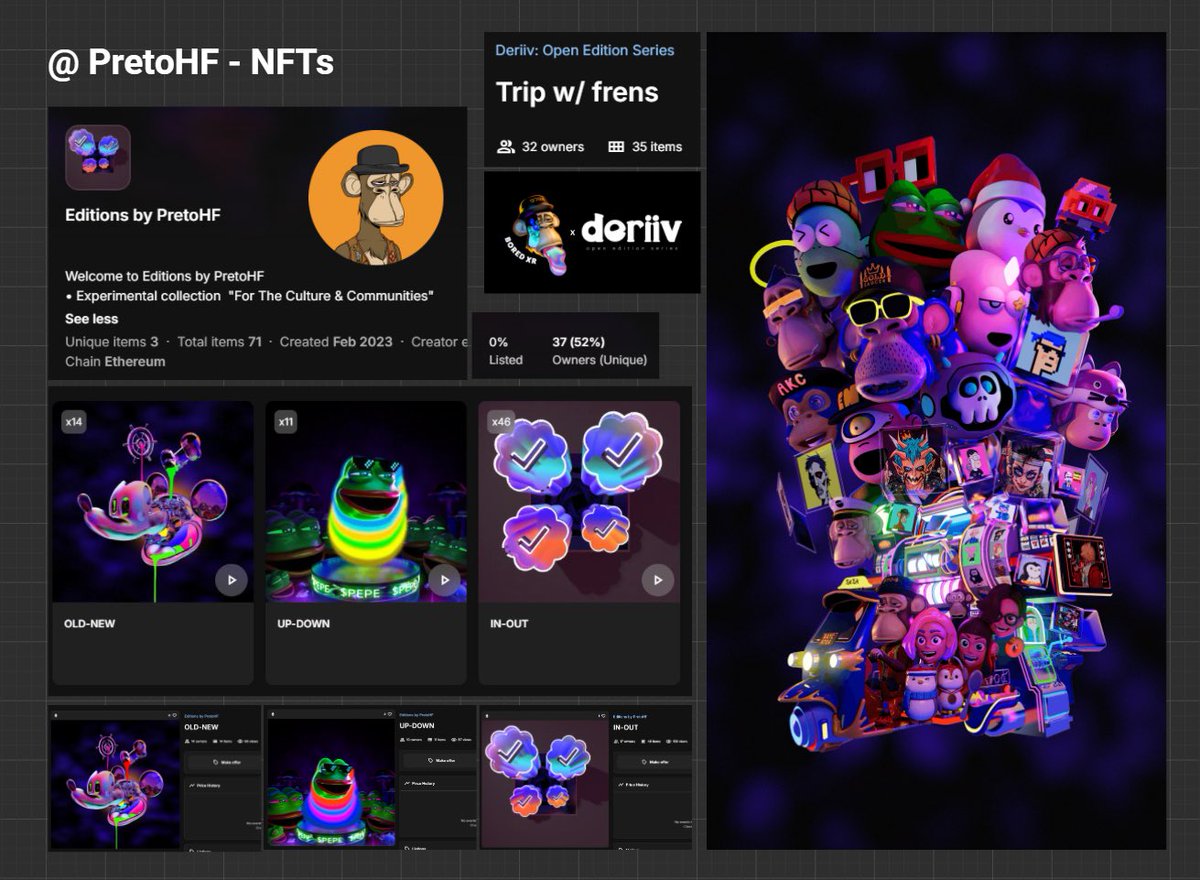The image size is (1200, 880).
Task: Click the 'Editions by PretoHF' collection name
Action: (143, 215)
